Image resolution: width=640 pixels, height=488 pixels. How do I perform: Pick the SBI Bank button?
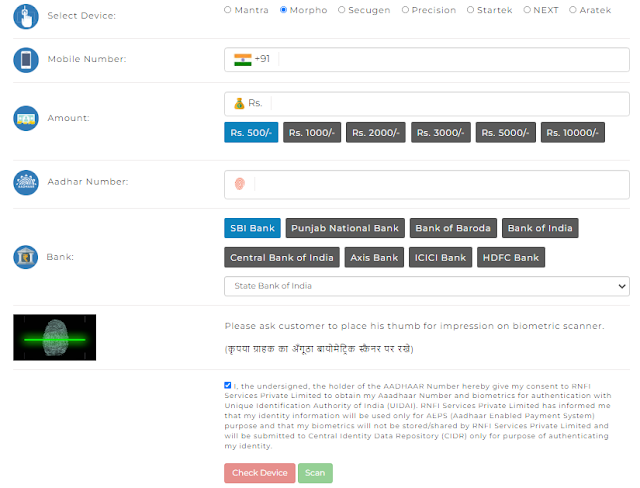[252, 228]
